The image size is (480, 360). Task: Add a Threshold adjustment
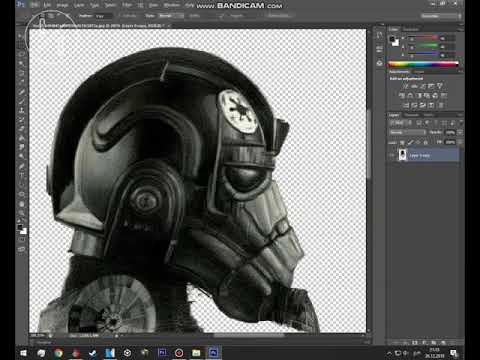tap(423, 105)
